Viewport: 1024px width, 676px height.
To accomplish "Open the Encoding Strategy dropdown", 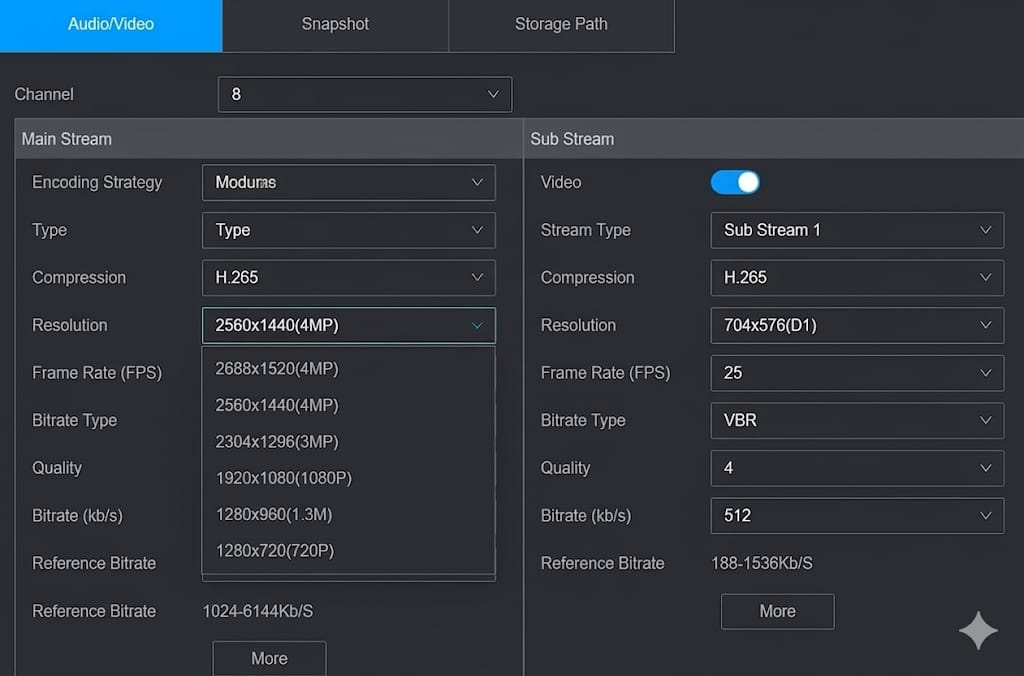I will pos(348,182).
